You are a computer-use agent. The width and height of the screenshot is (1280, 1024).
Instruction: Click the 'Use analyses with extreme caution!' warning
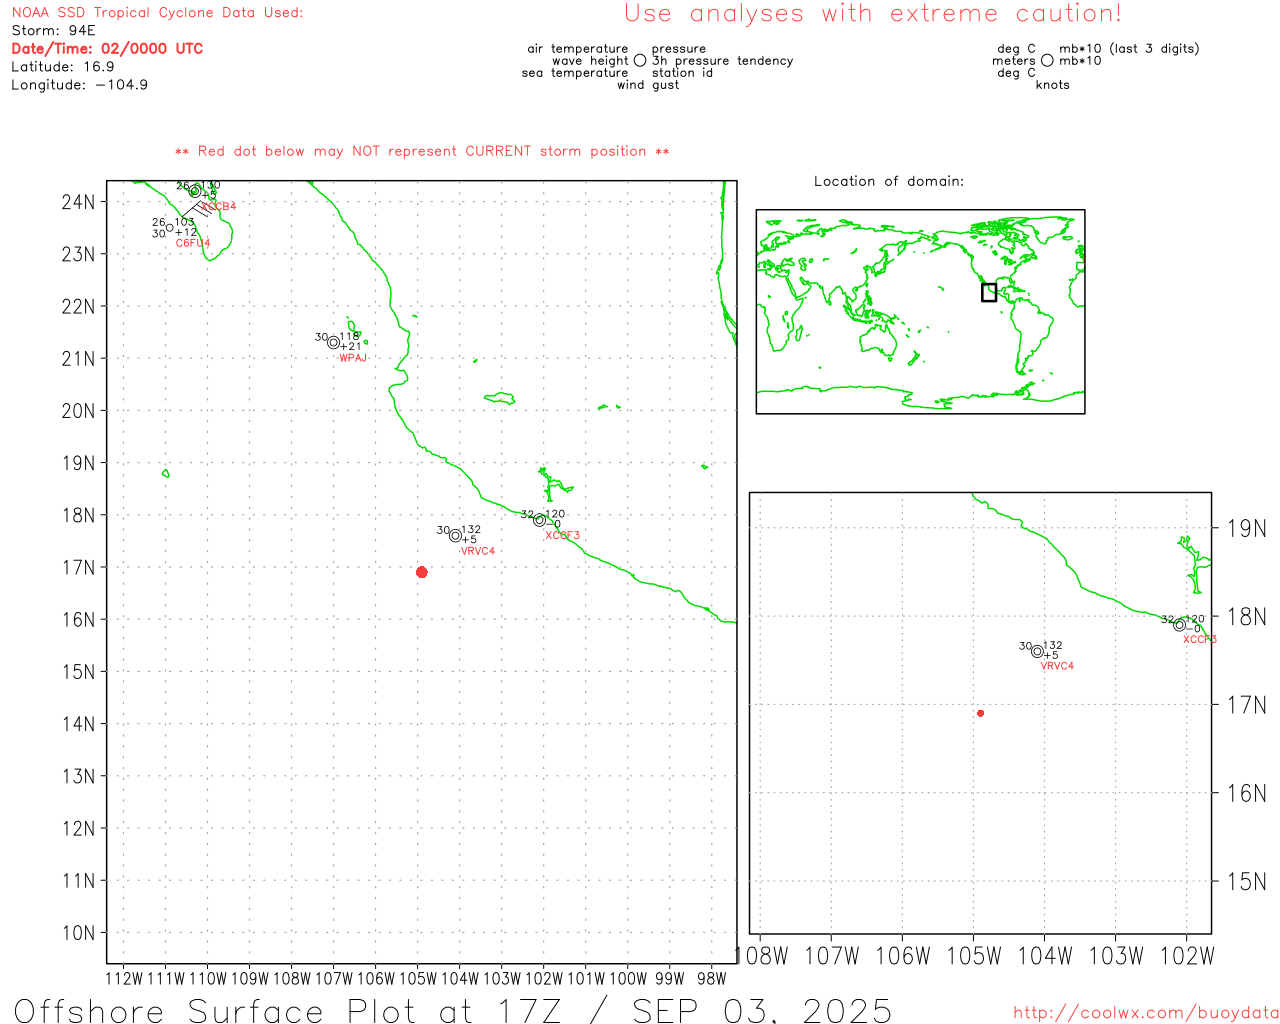(x=873, y=14)
